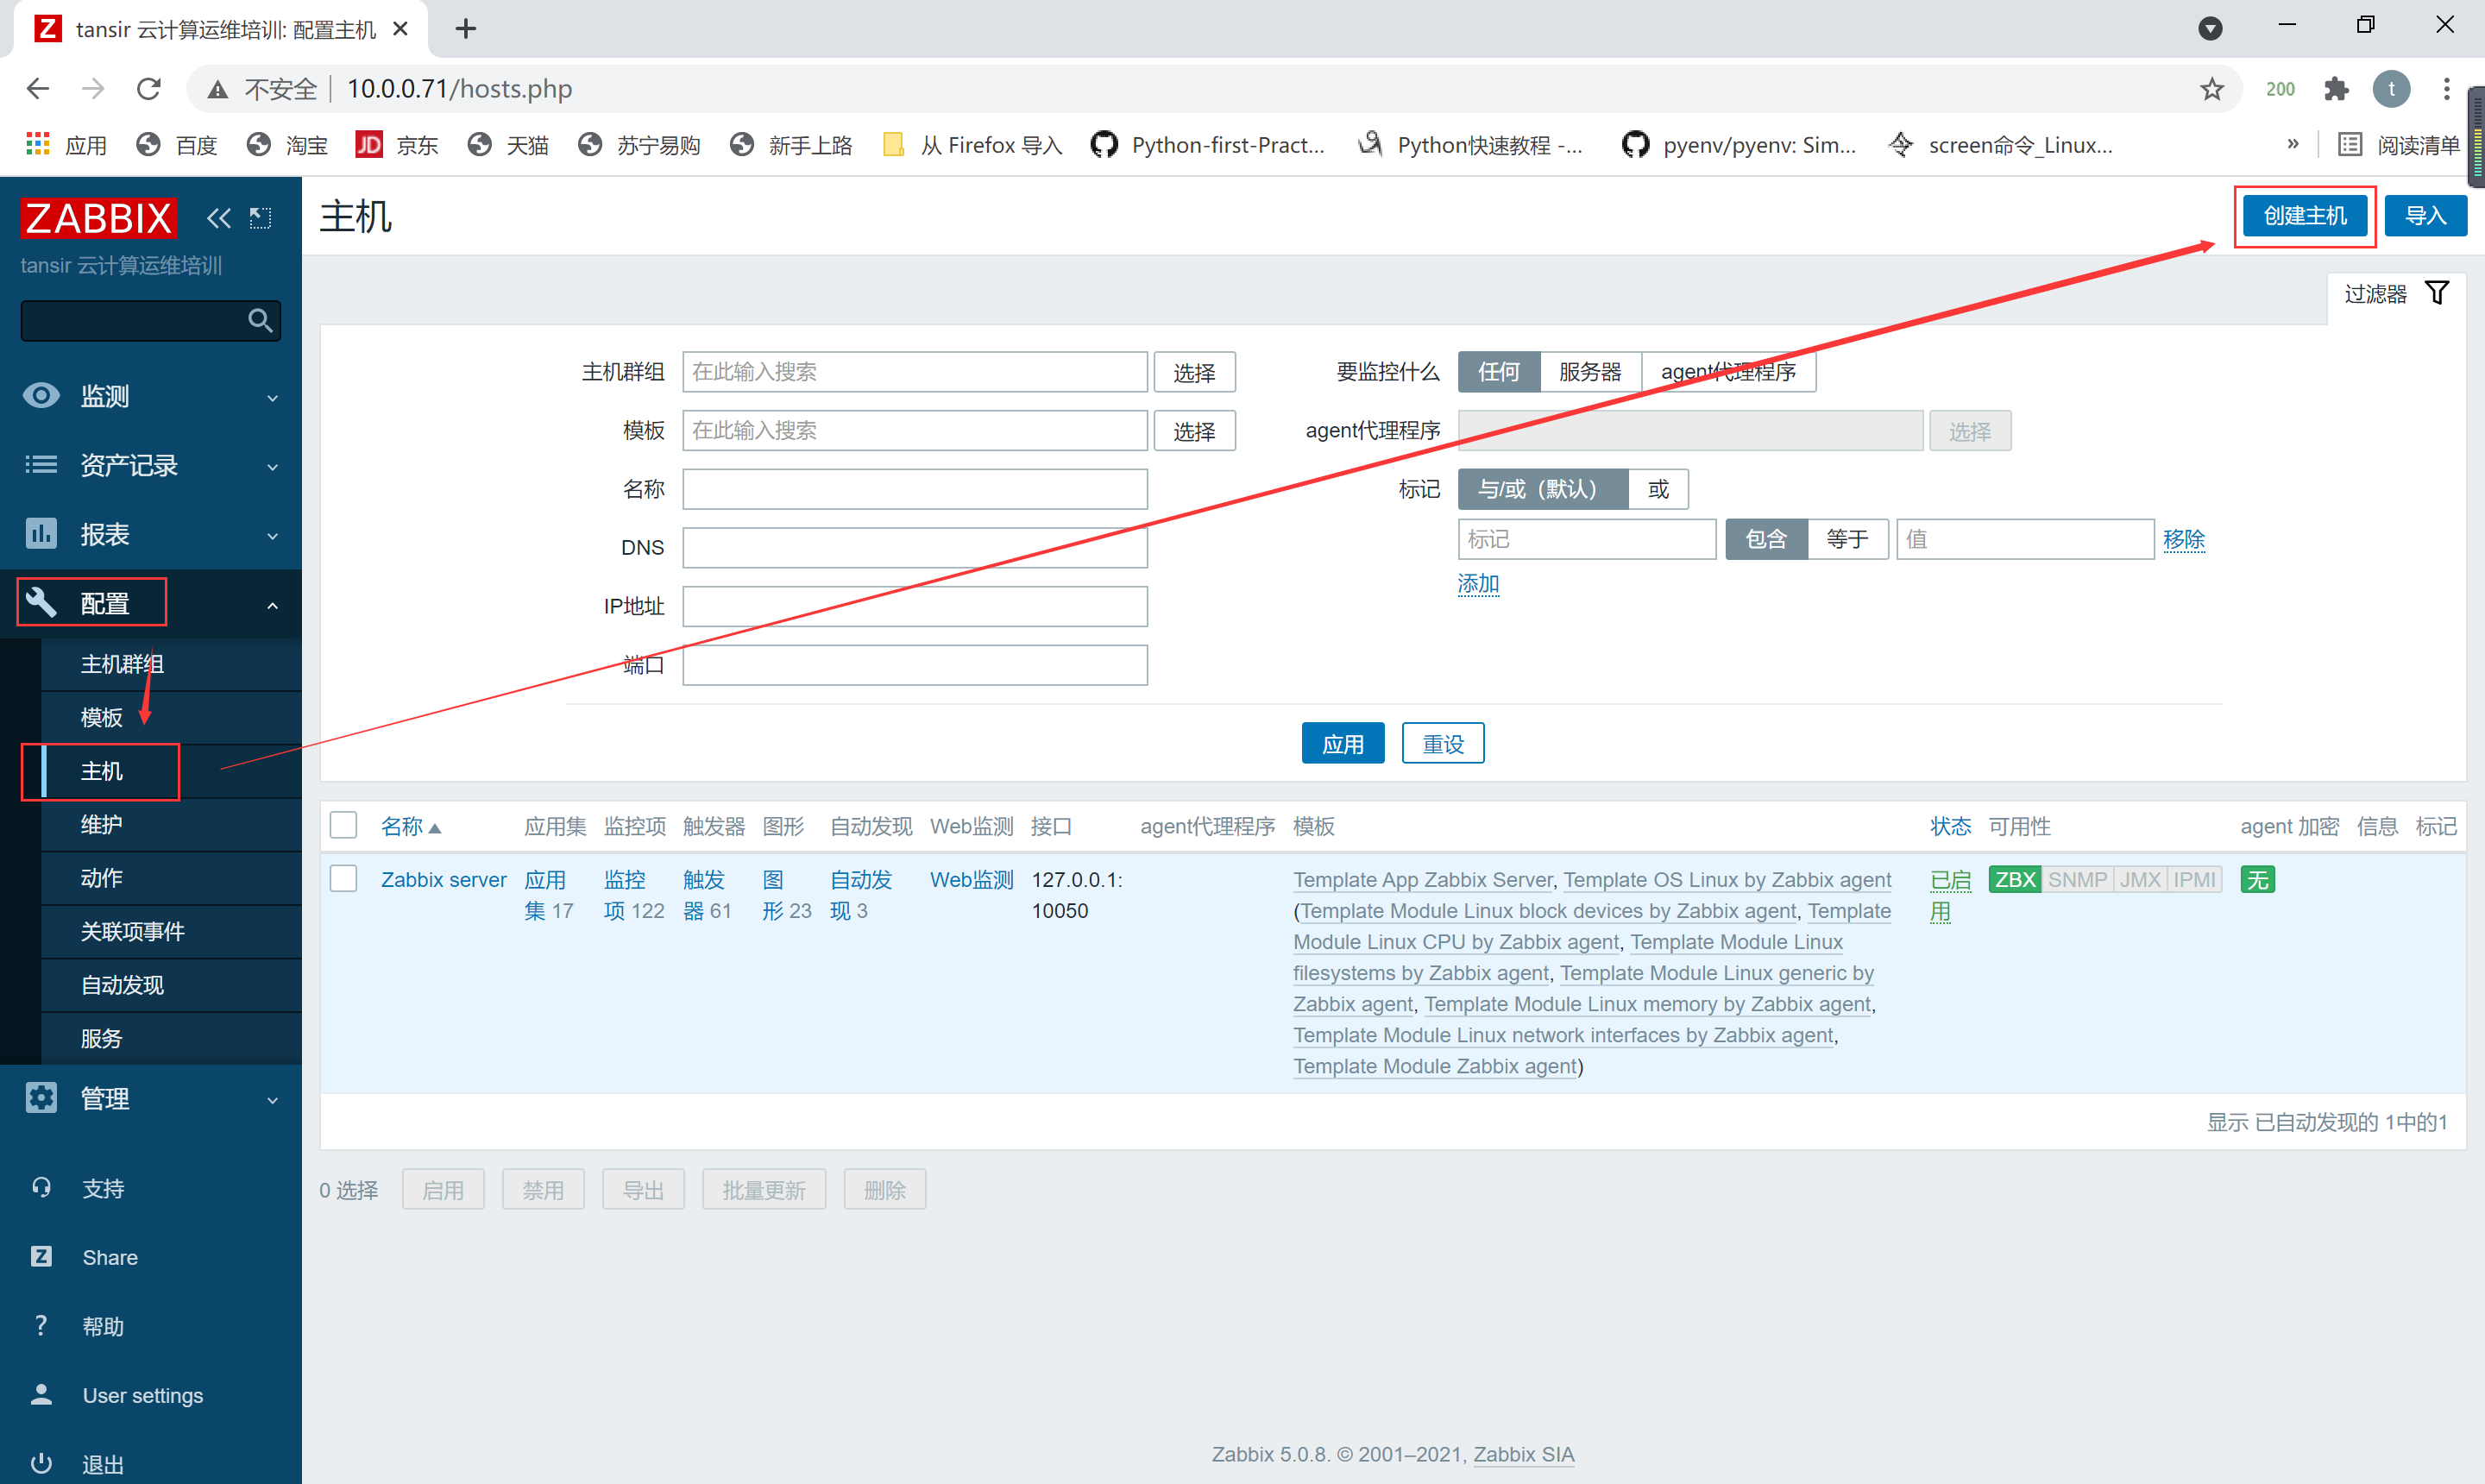
Task: Click the 创建主机 button
Action: tap(2304, 216)
